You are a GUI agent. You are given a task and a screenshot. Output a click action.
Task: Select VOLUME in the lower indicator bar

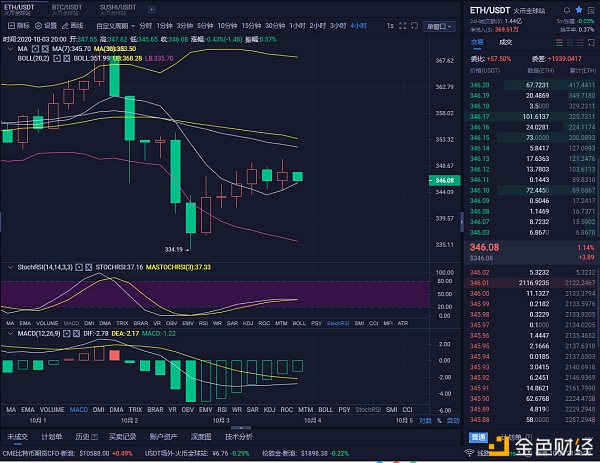[x=52, y=409]
